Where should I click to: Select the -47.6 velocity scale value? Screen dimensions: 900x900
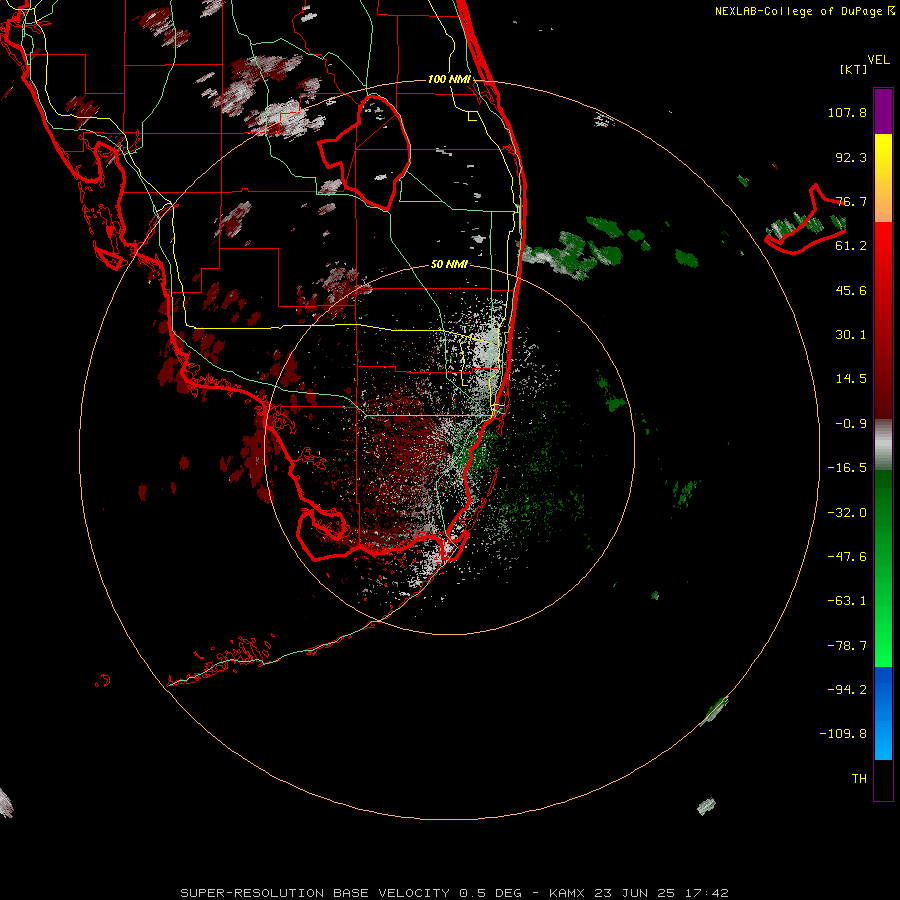847,557
